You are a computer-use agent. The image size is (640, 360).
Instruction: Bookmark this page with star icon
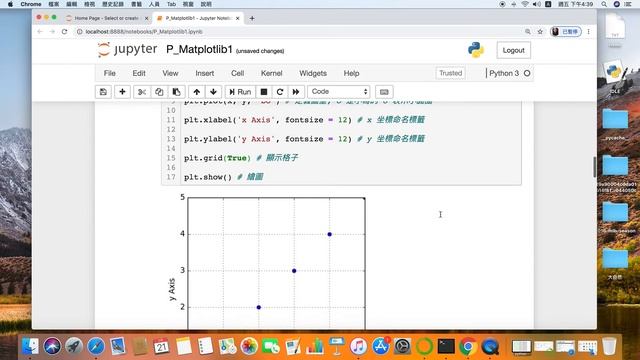point(540,31)
